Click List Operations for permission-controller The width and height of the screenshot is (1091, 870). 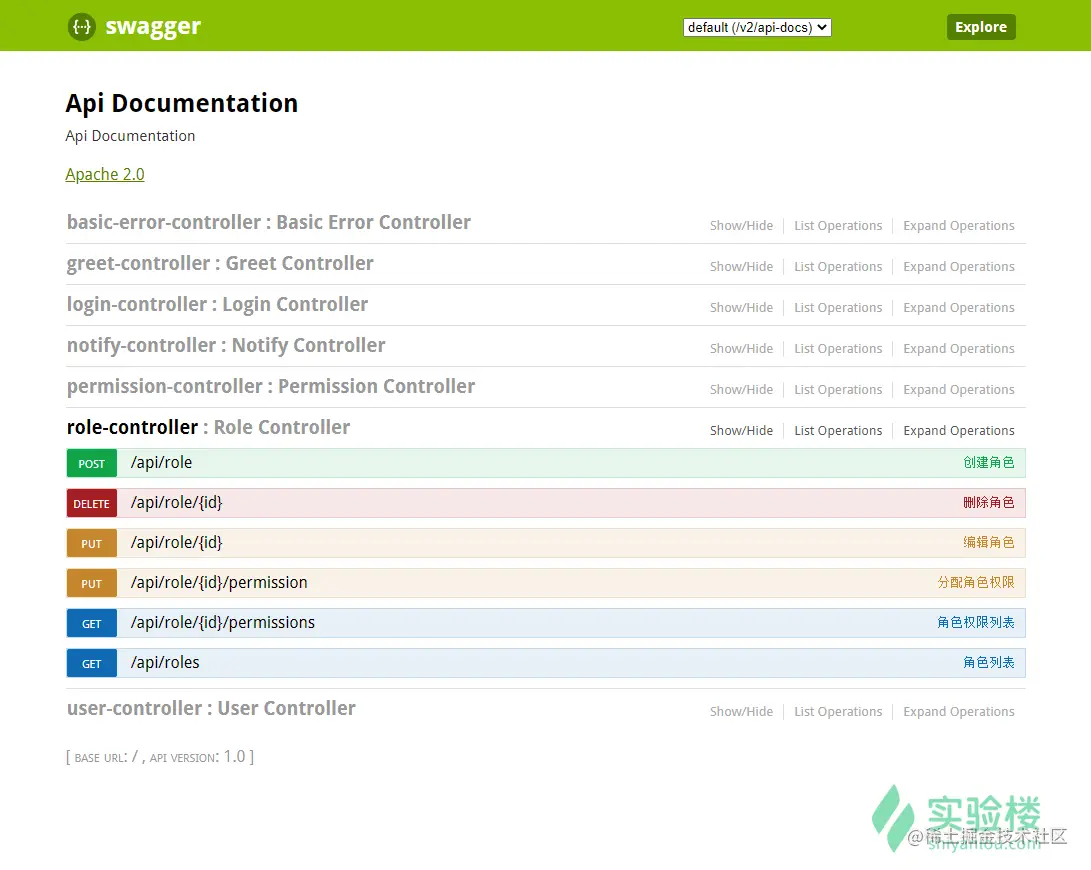pos(838,390)
